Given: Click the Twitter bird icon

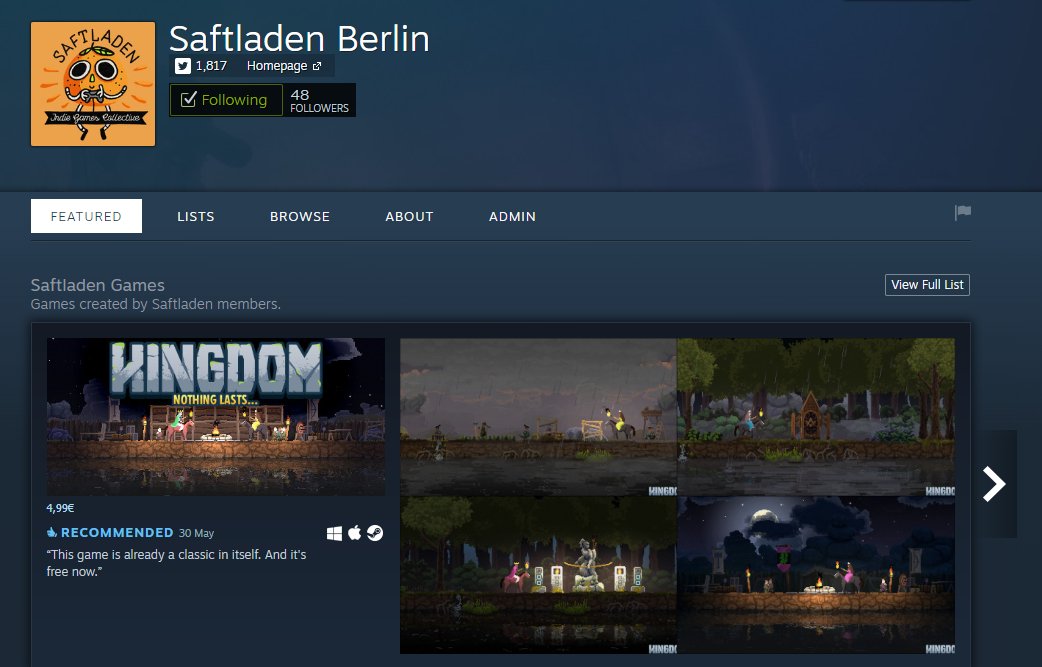Looking at the screenshot, I should pos(183,66).
